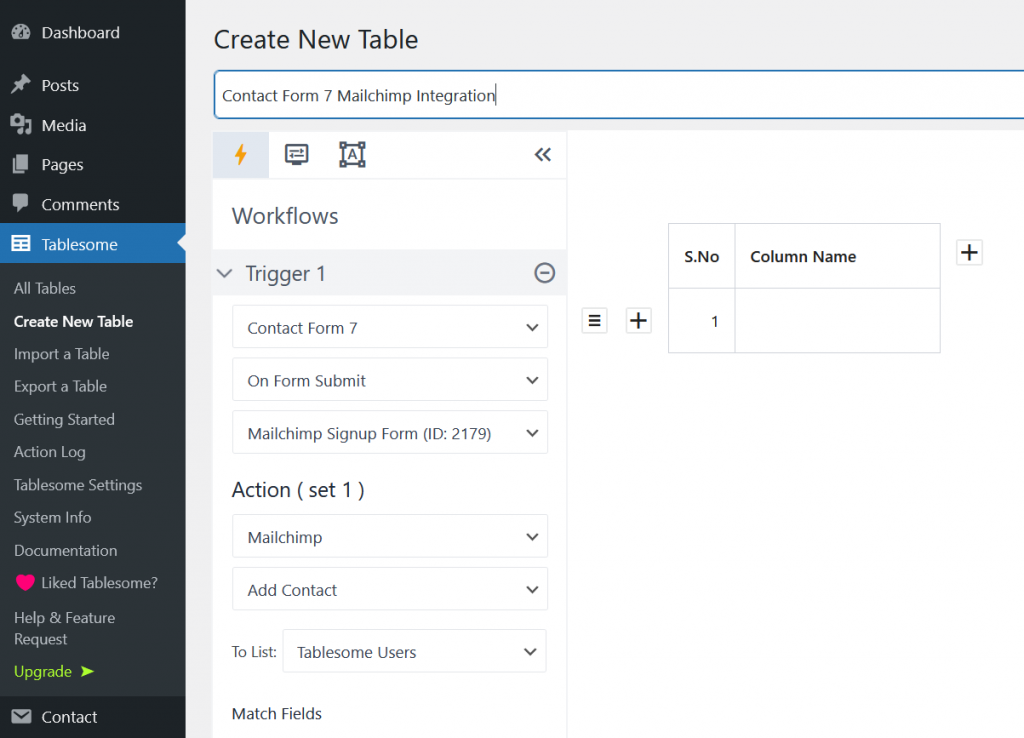Open Getting Started submenu link

point(64,419)
